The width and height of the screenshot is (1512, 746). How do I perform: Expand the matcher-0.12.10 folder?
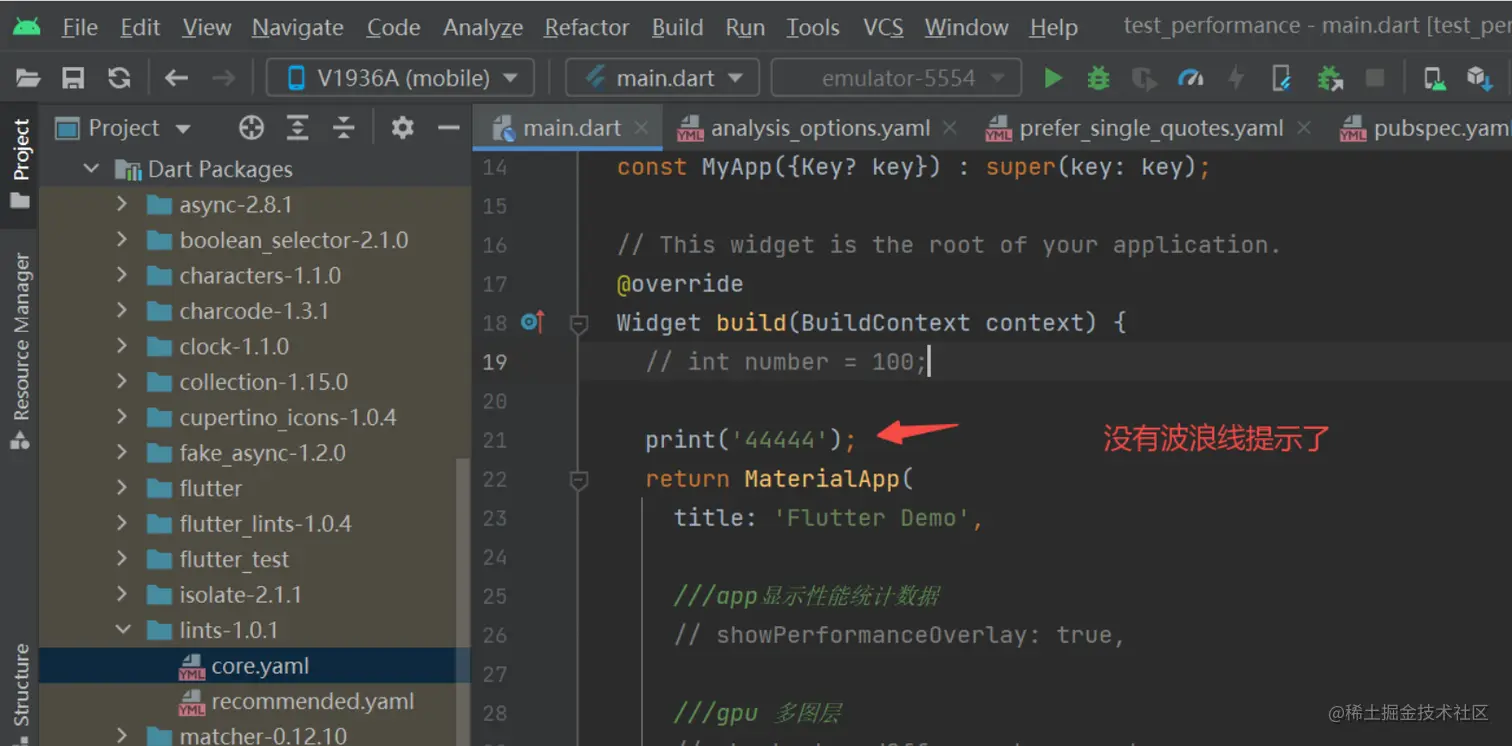(x=122, y=736)
